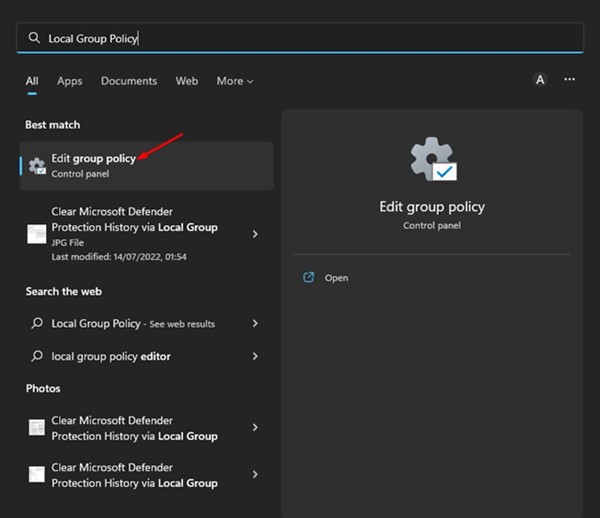Select the All filter tab
Viewport: 600px width, 518px height.
[32, 81]
